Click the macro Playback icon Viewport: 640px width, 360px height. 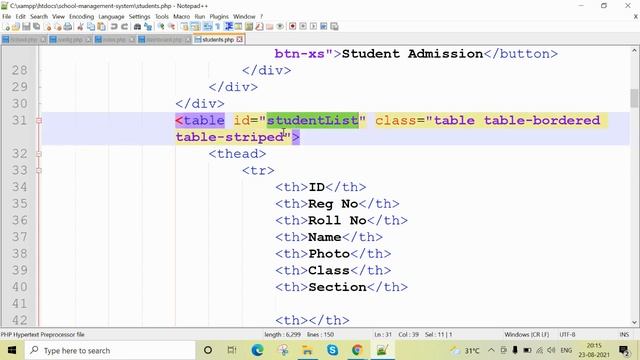[313, 27]
